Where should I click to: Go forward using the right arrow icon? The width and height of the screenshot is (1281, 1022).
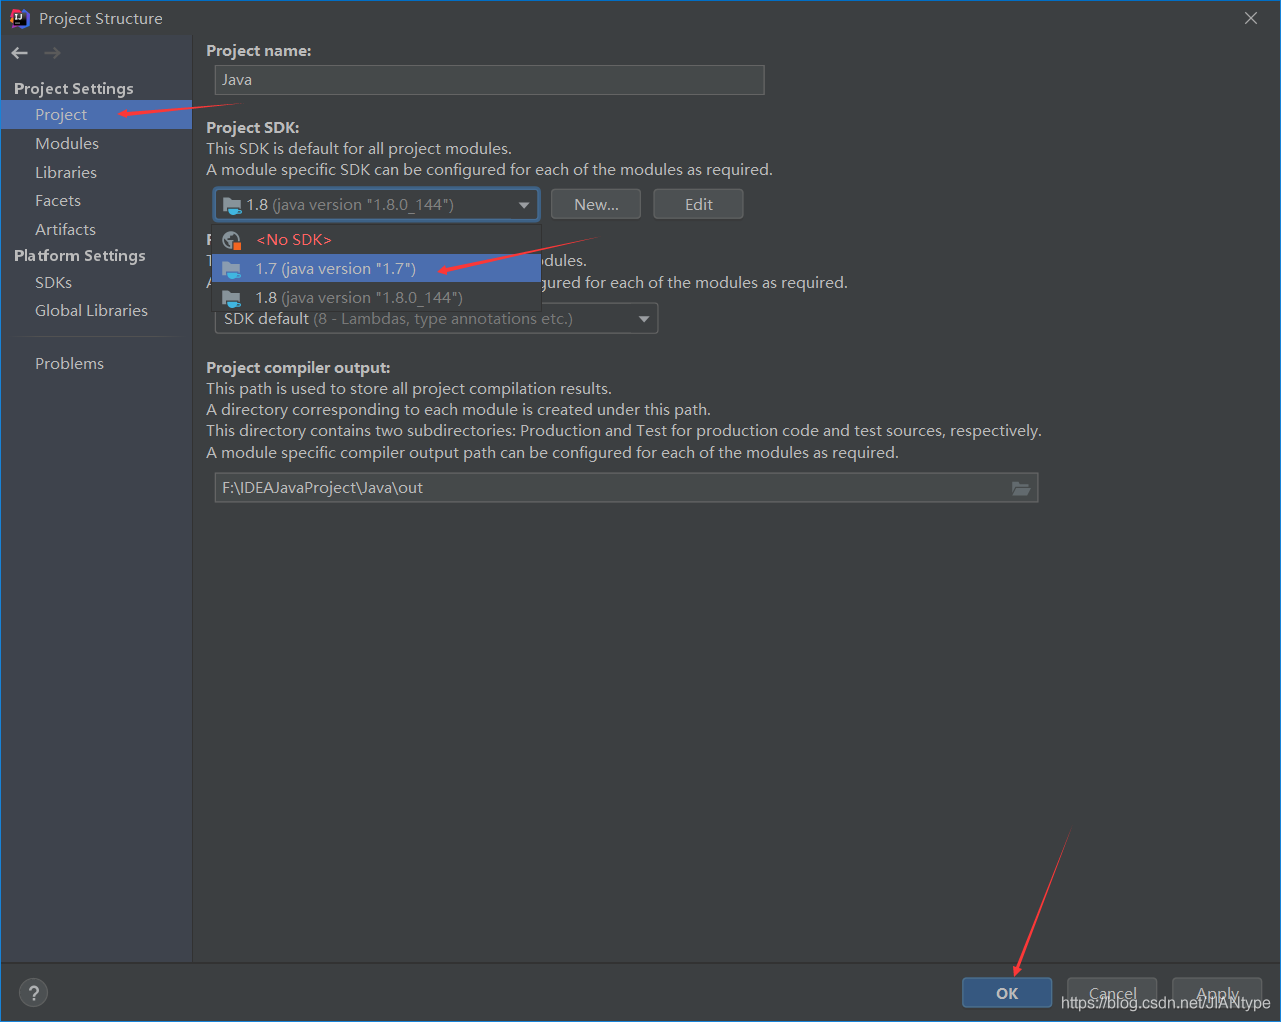52,53
